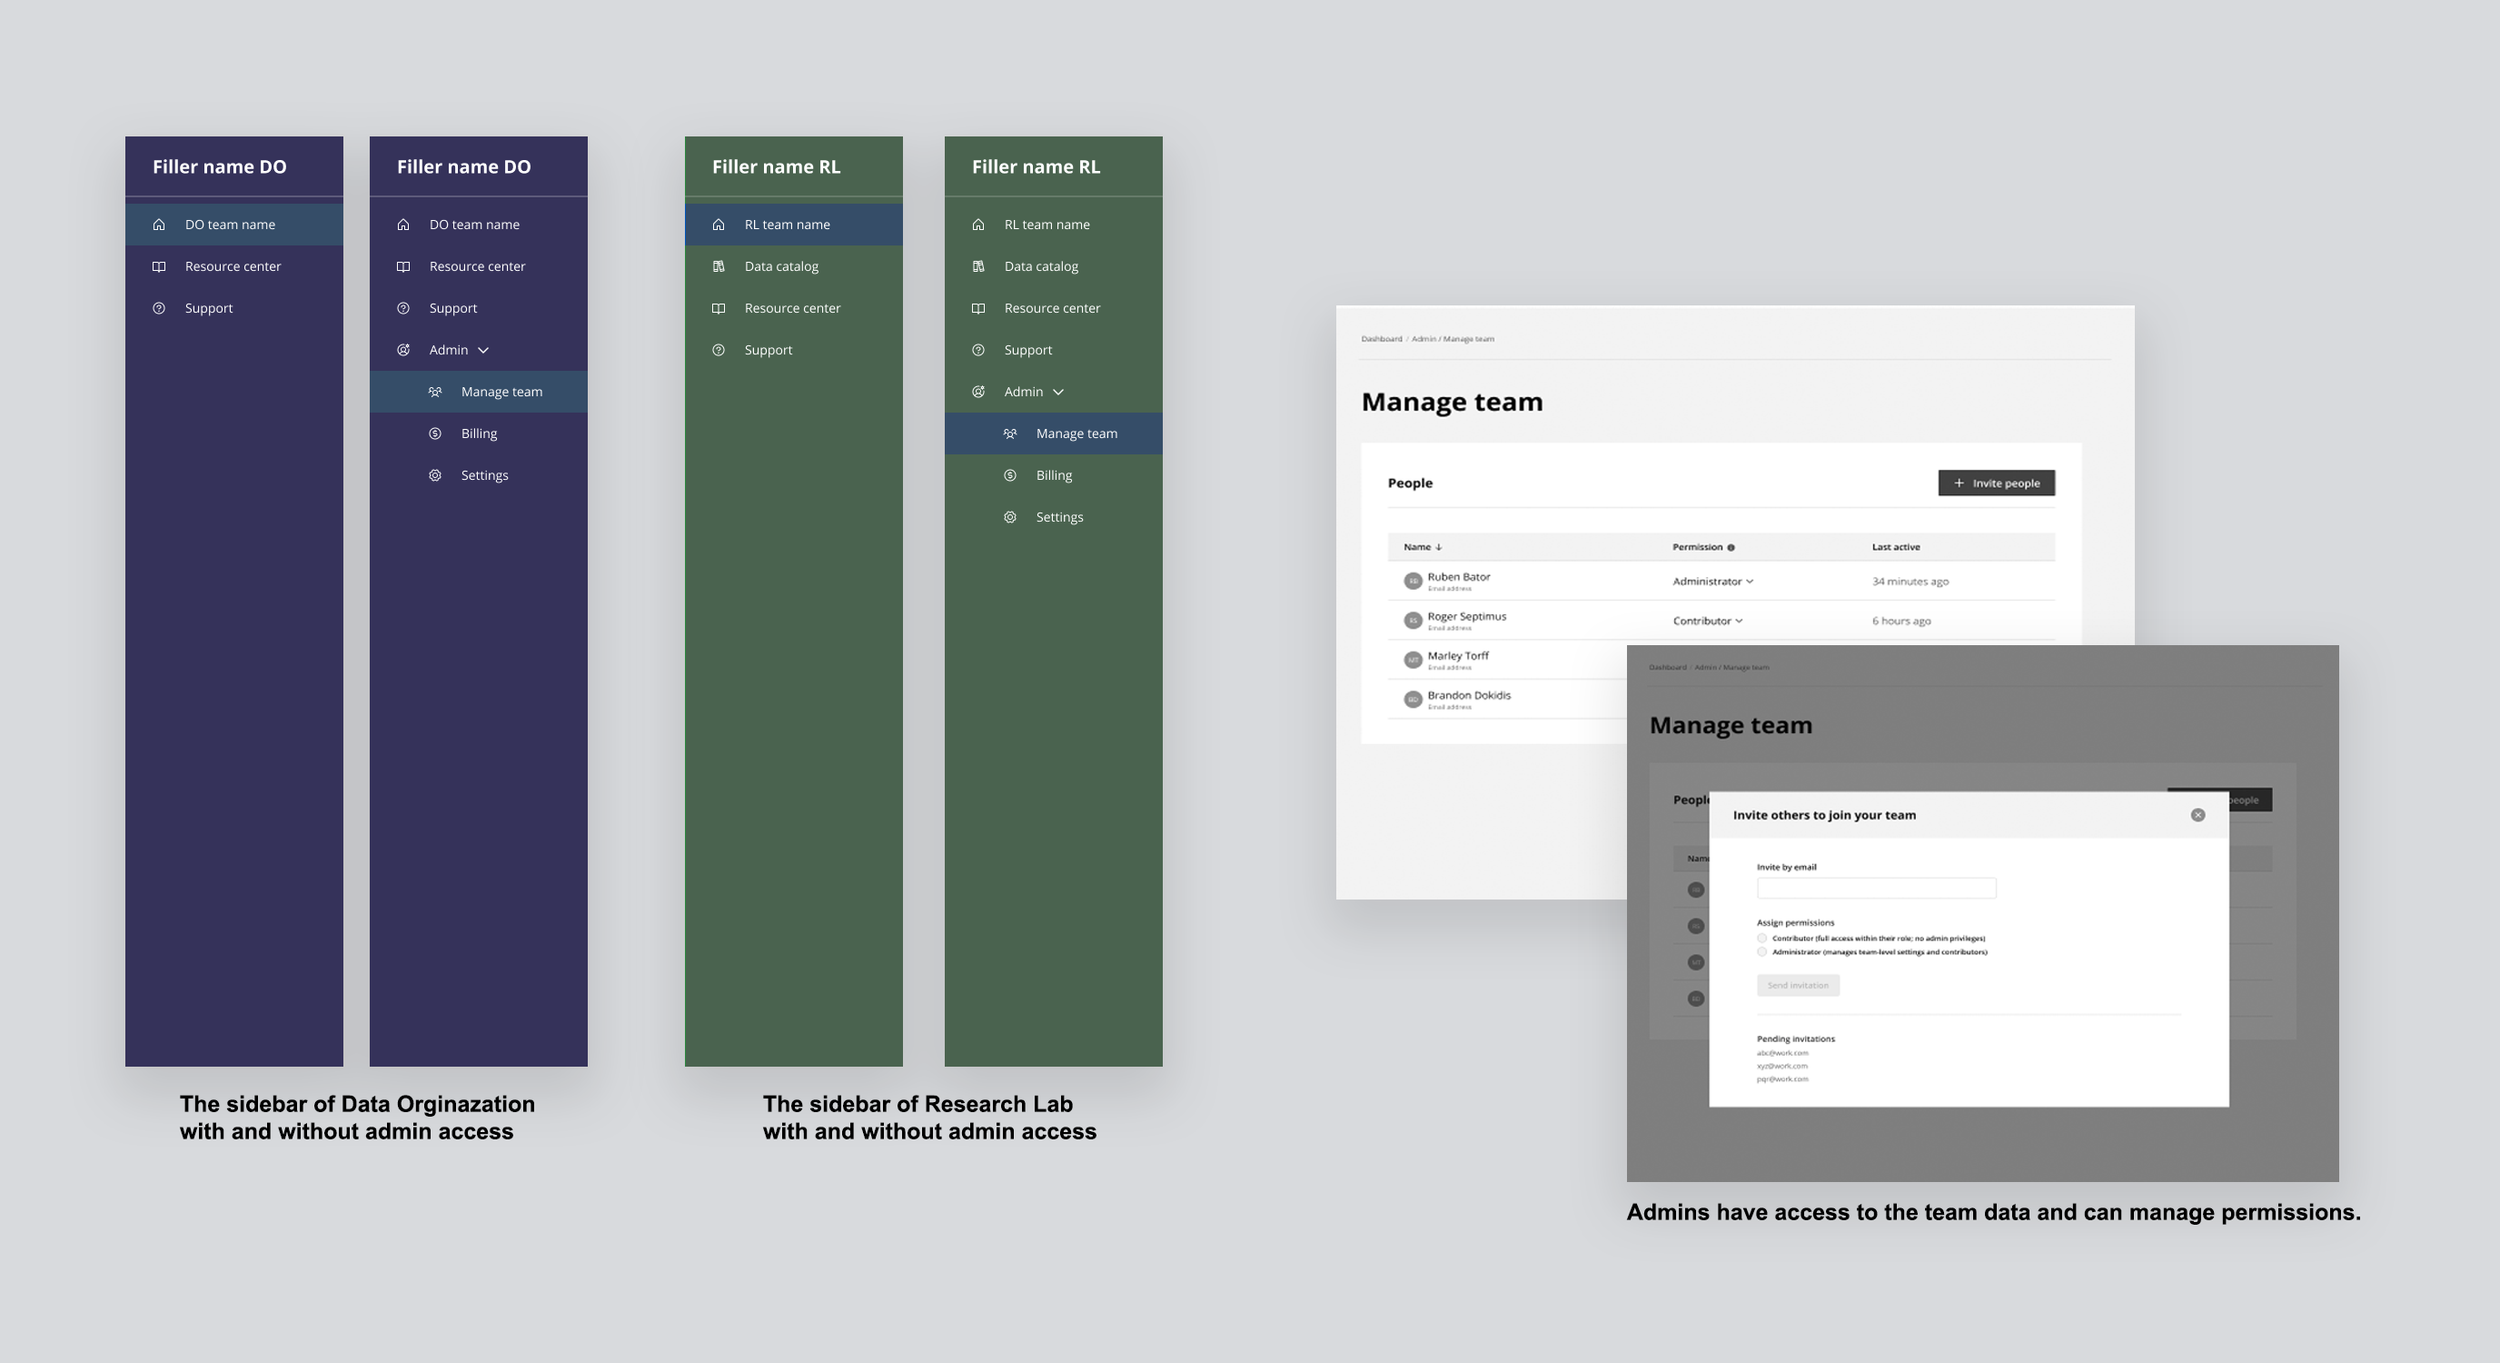Open highlighted Manage team item in green sidebar
The image size is (2500, 1363).
coord(1076,434)
